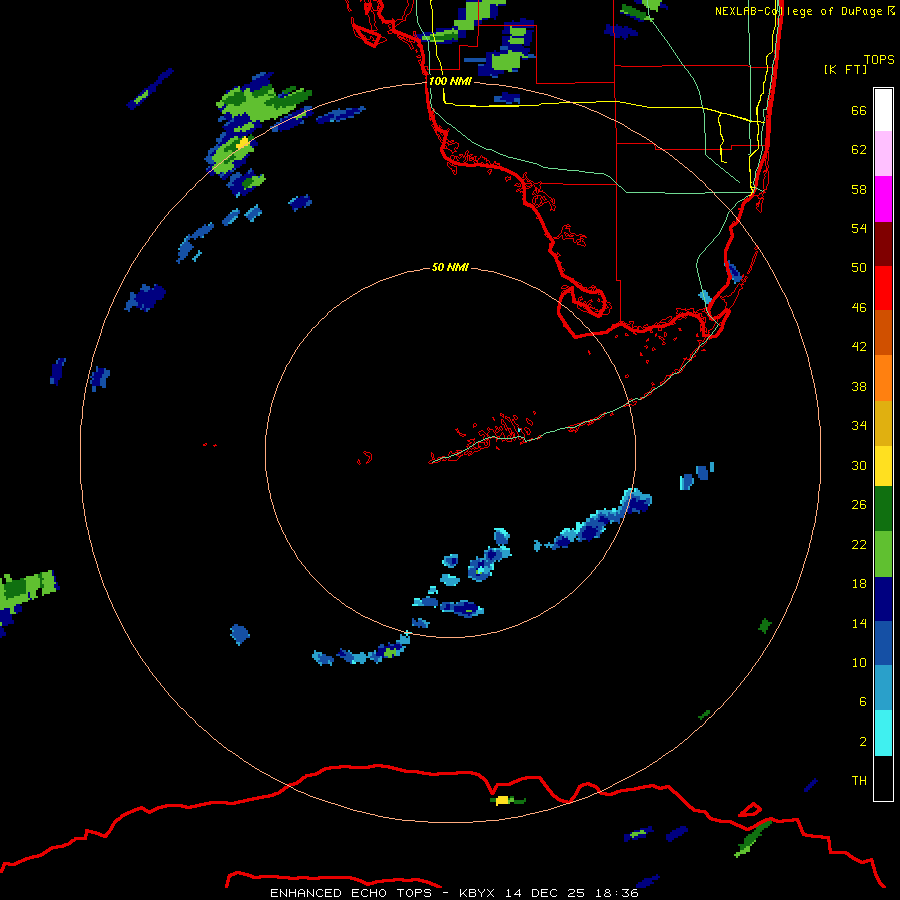Select the bright red 50 kft swatch
The height and width of the screenshot is (900, 900).
pos(883,288)
